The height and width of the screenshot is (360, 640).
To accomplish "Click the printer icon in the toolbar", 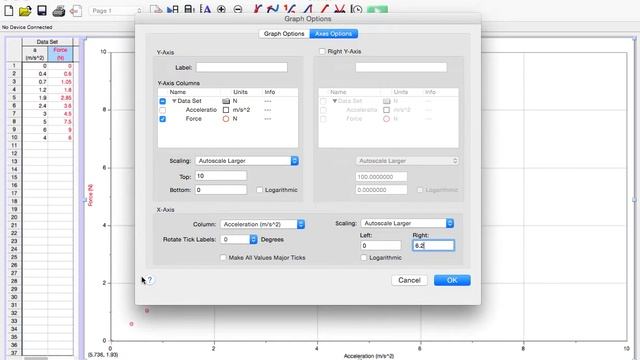I will point(58,10).
